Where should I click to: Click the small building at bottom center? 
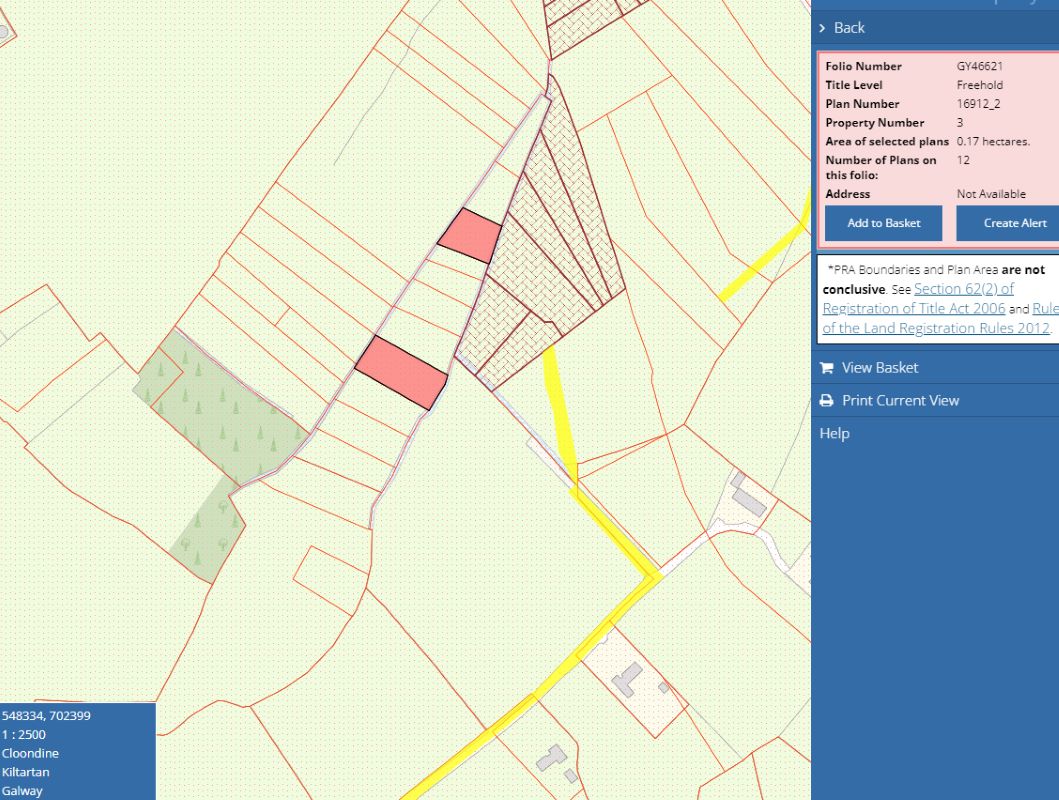553,759
